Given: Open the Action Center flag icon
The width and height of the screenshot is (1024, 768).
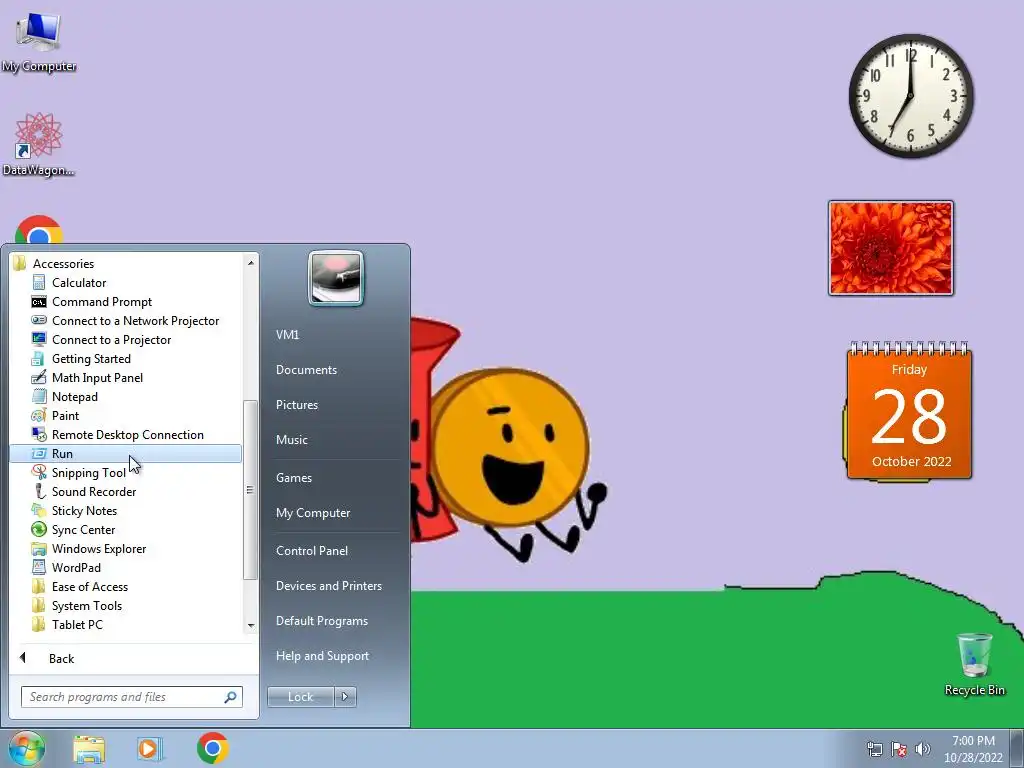Looking at the screenshot, I should coord(899,749).
